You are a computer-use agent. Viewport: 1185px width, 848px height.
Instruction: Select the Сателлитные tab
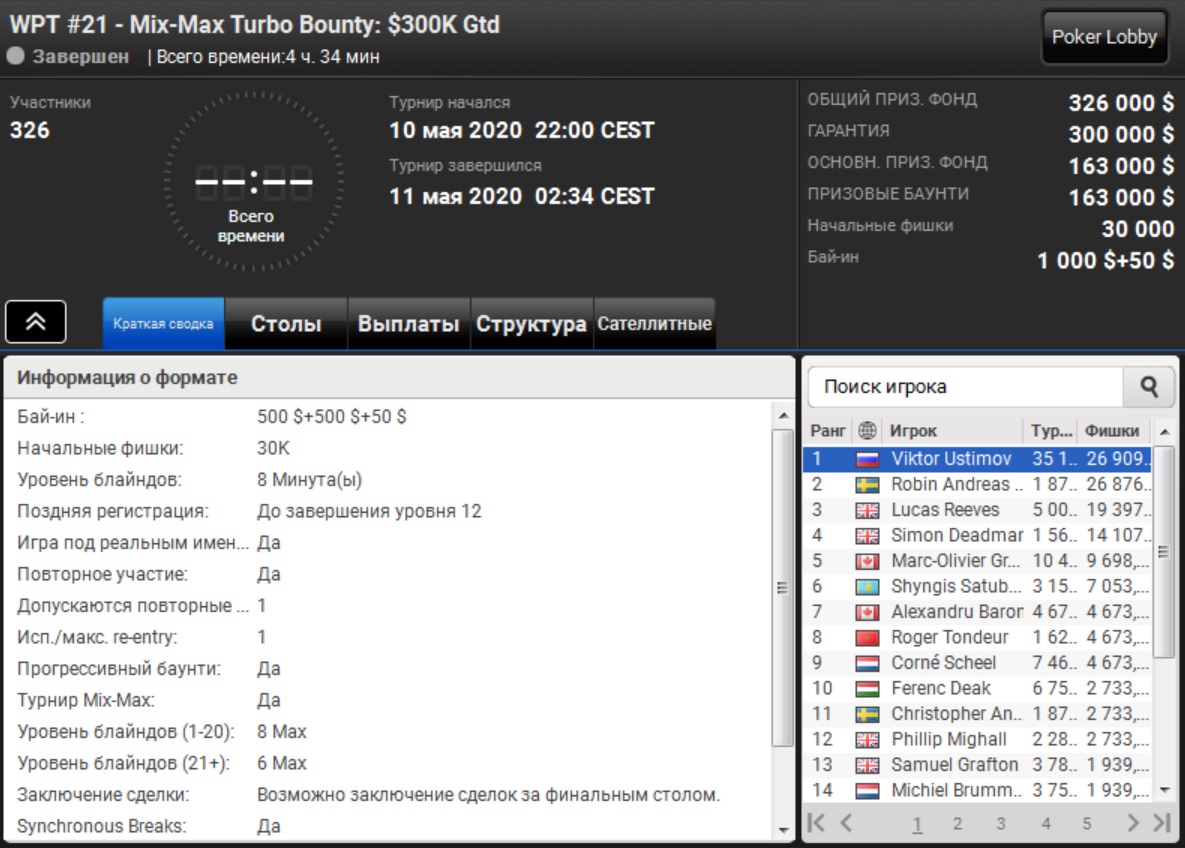tap(654, 324)
